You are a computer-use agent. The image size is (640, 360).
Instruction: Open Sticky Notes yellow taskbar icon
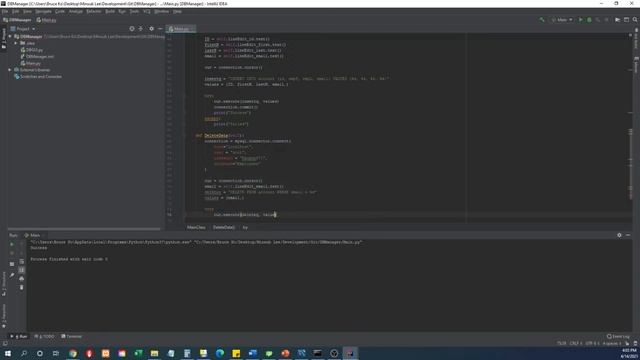(x=236, y=353)
